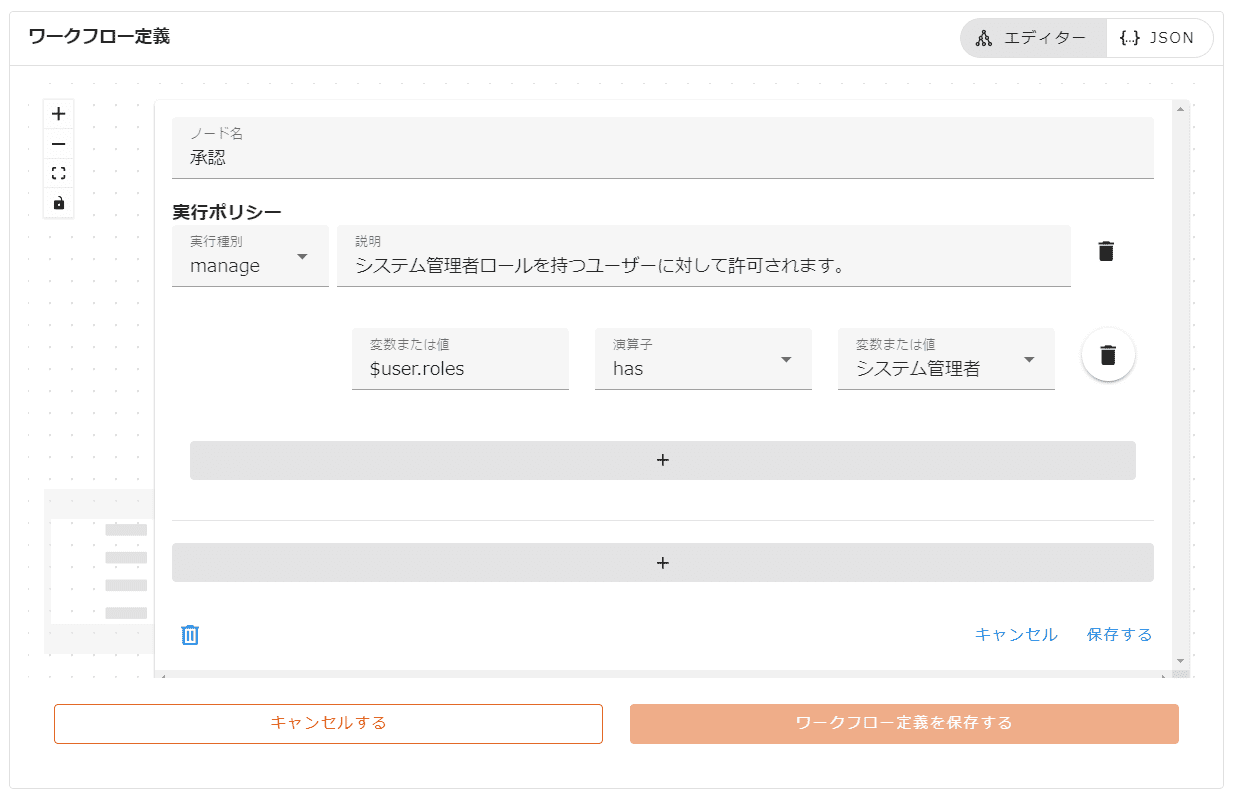Add an execution policy with lower plus bar
Screen dimensions: 1233x797
662,563
